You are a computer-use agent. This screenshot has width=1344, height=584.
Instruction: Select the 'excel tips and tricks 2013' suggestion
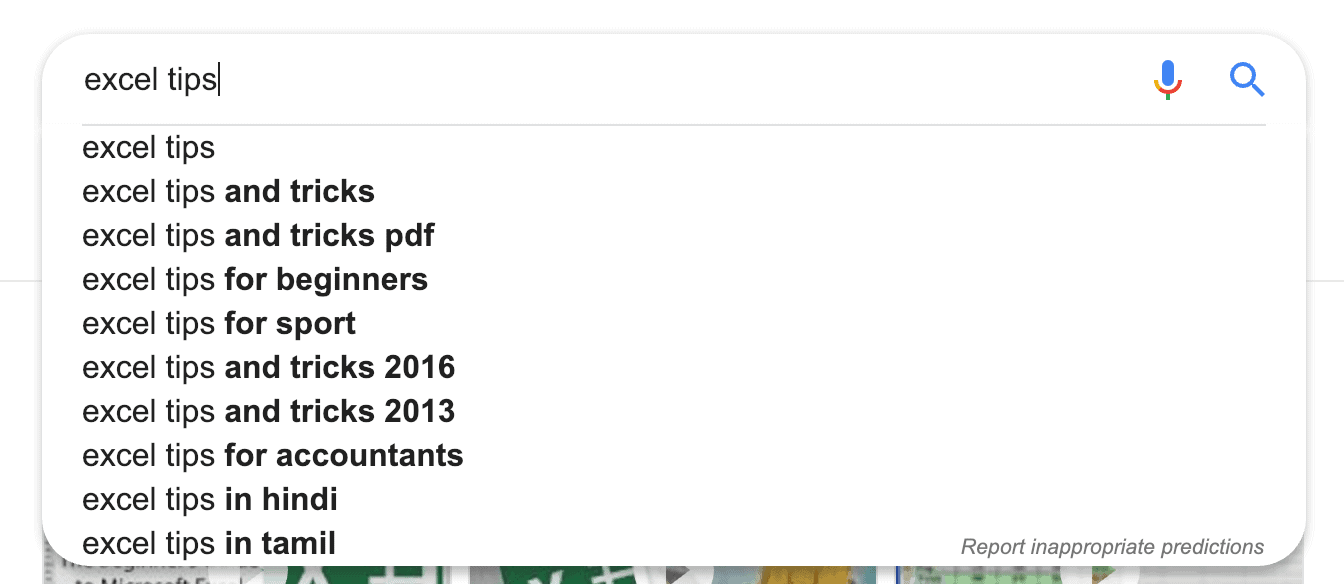pyautogui.click(x=269, y=412)
